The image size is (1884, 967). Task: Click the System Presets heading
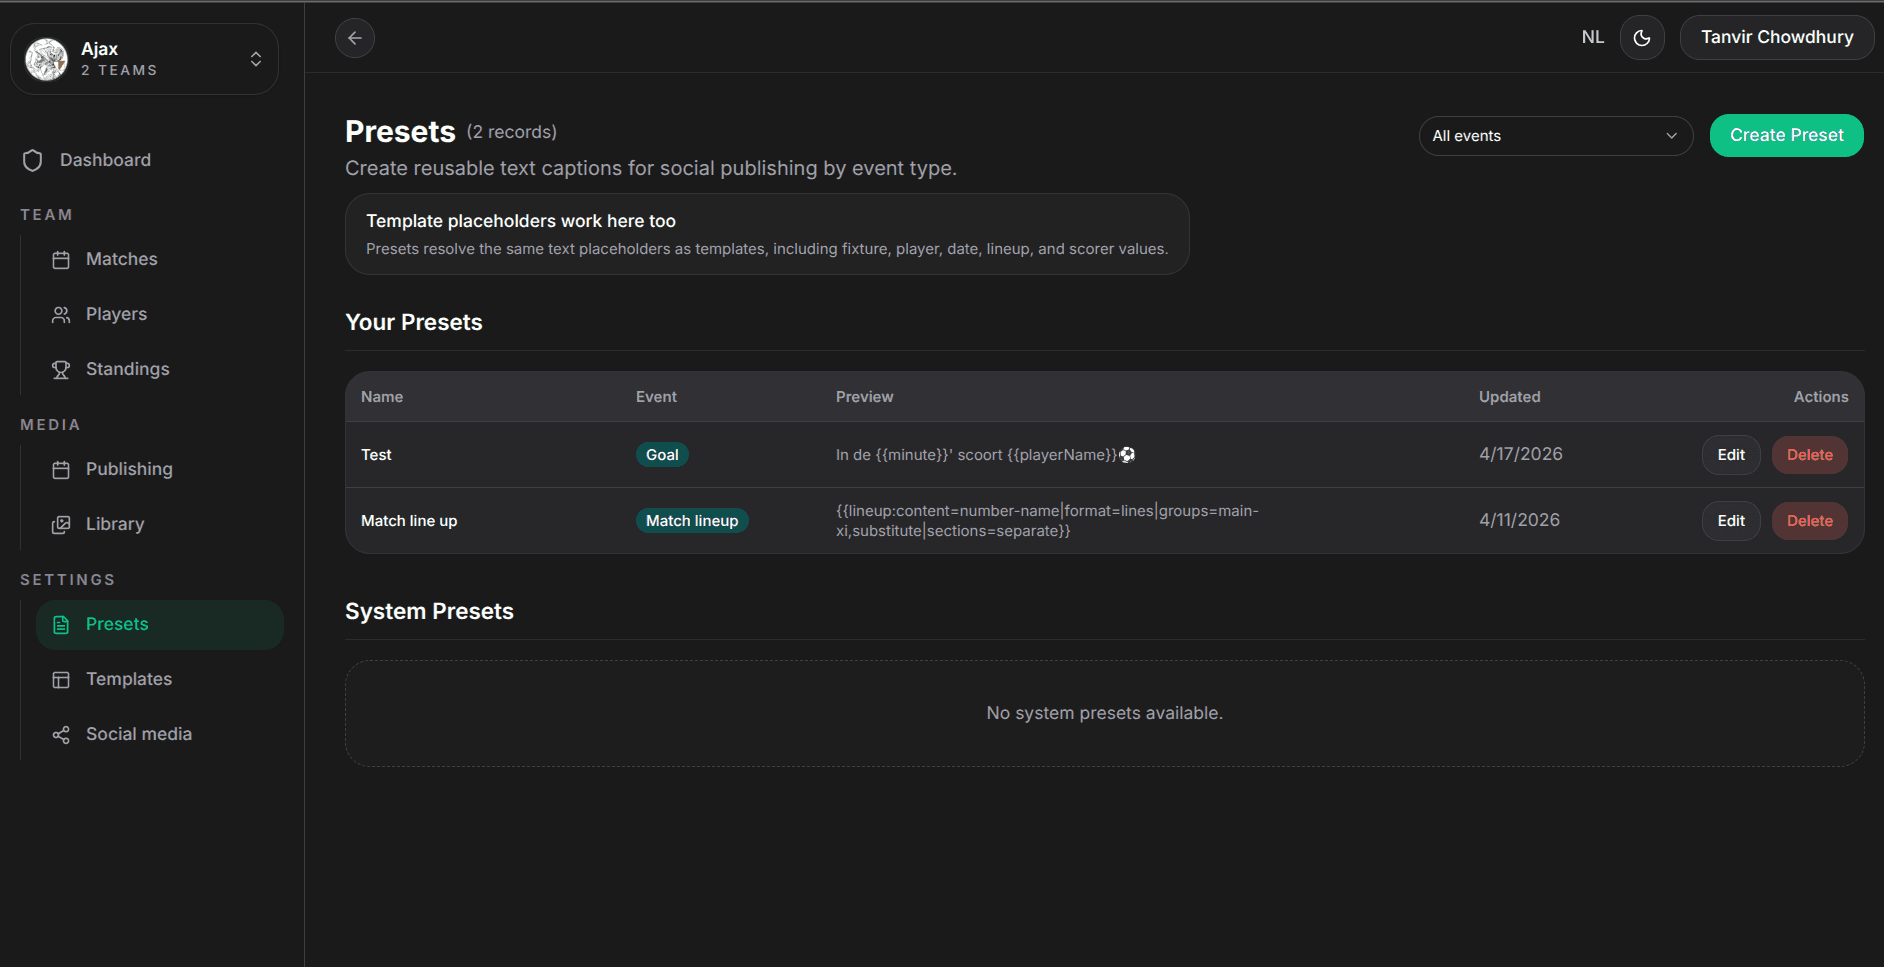[429, 612]
